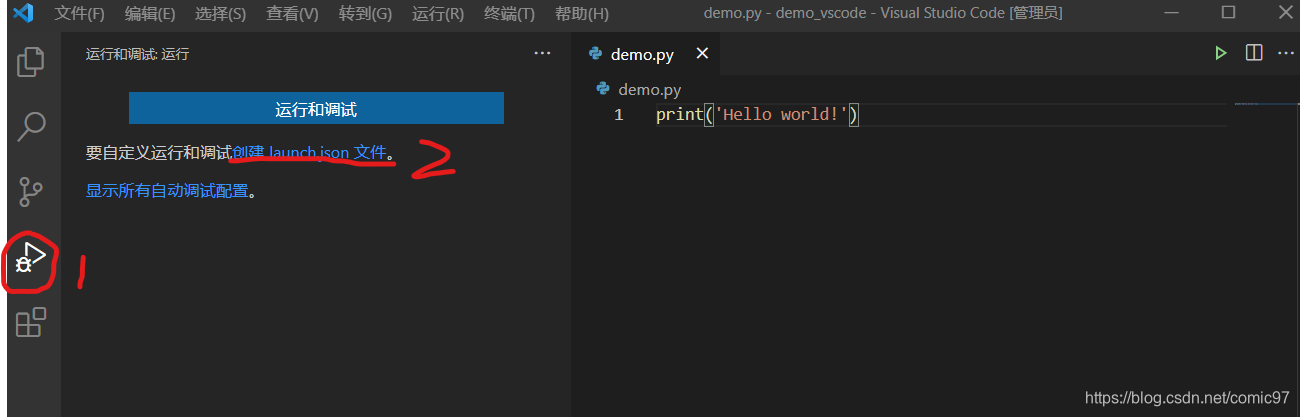
Task: Run the Python file with green play icon
Action: click(1220, 54)
